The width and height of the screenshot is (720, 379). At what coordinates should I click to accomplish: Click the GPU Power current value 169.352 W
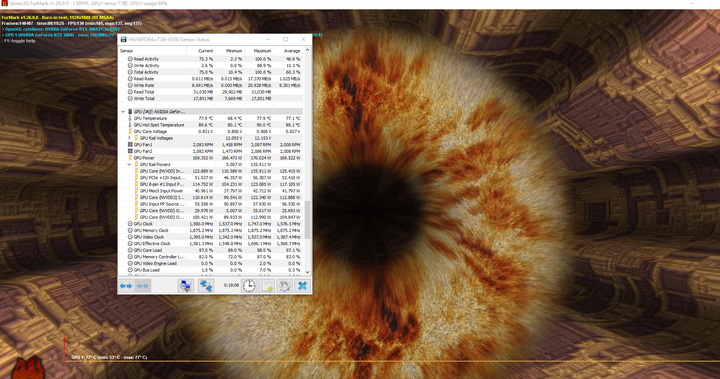(x=203, y=158)
